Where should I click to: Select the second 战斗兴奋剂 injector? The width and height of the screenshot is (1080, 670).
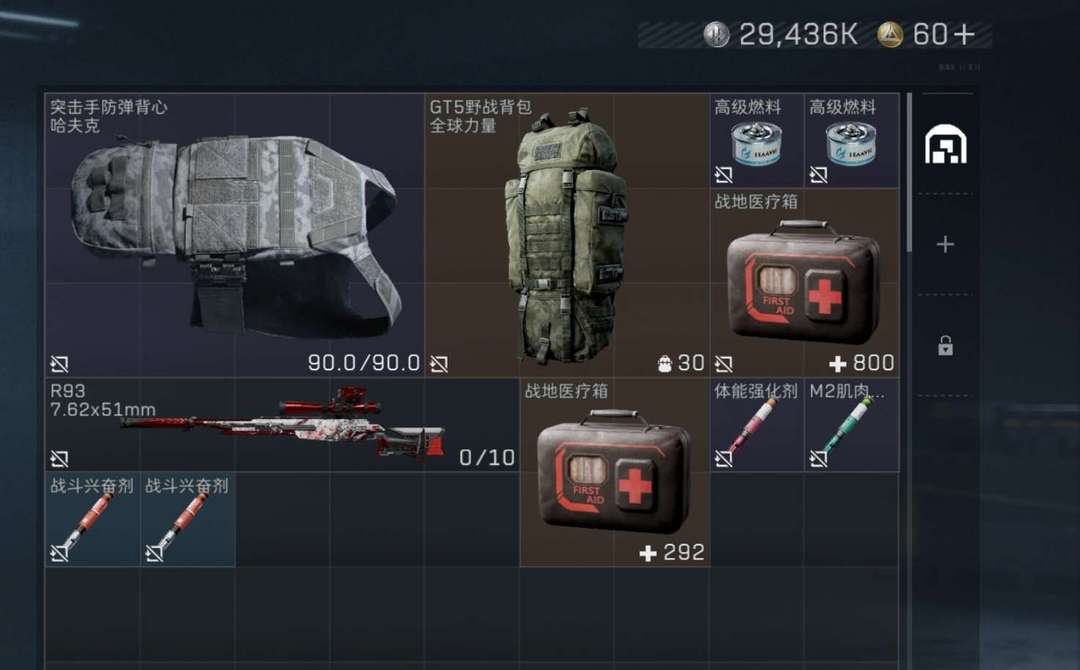(x=187, y=519)
